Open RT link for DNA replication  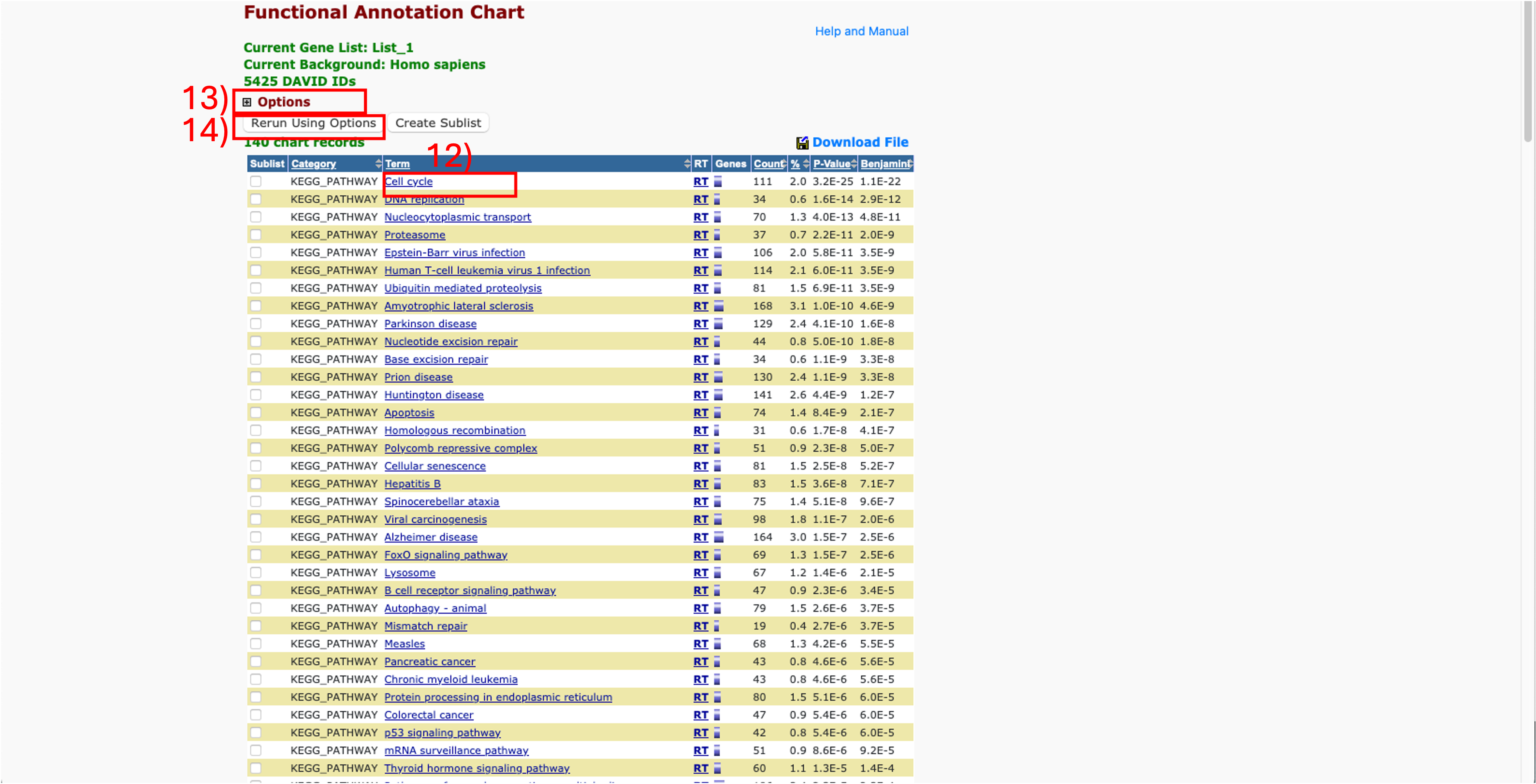[x=700, y=200]
